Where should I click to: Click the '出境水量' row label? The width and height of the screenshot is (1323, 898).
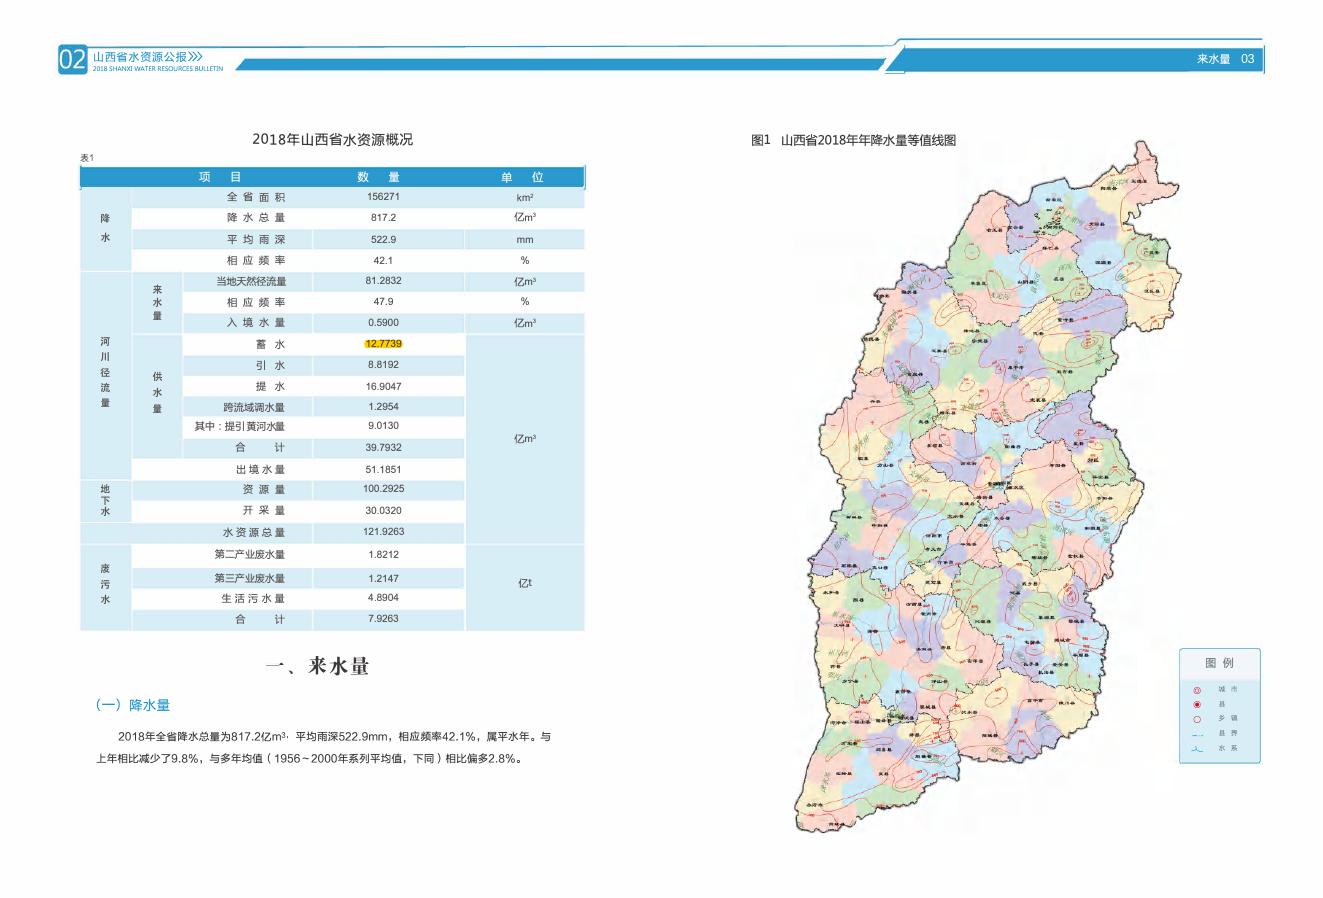coord(260,470)
